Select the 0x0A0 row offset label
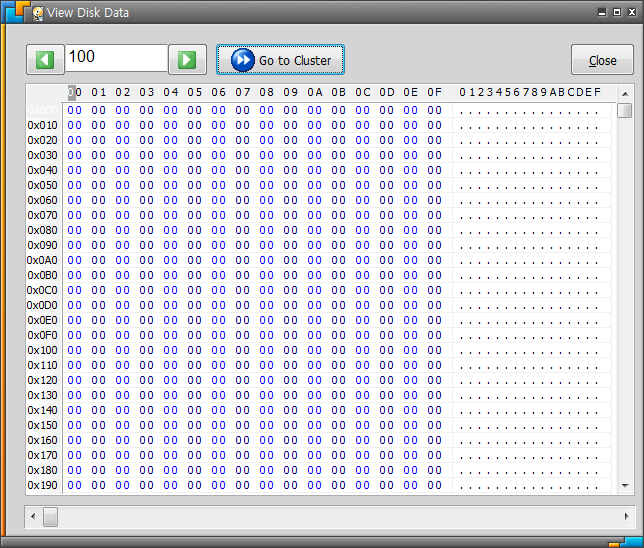This screenshot has height=548, width=644. (43, 260)
